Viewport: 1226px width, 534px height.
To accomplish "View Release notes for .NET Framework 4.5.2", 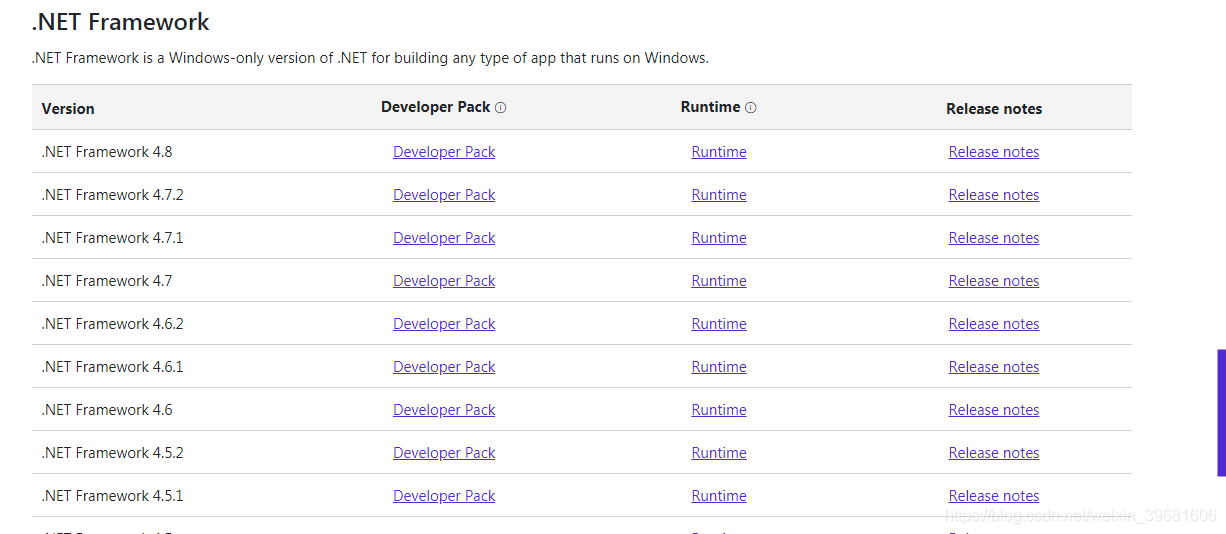I will pos(994,453).
